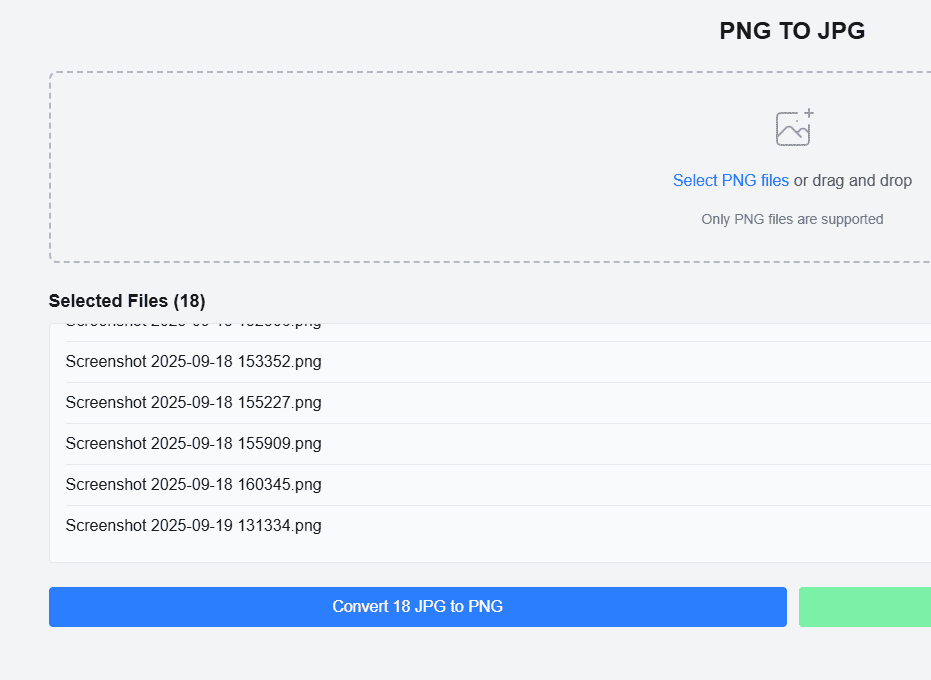Click the green button beside Convert
The image size is (931, 680).
864,607
